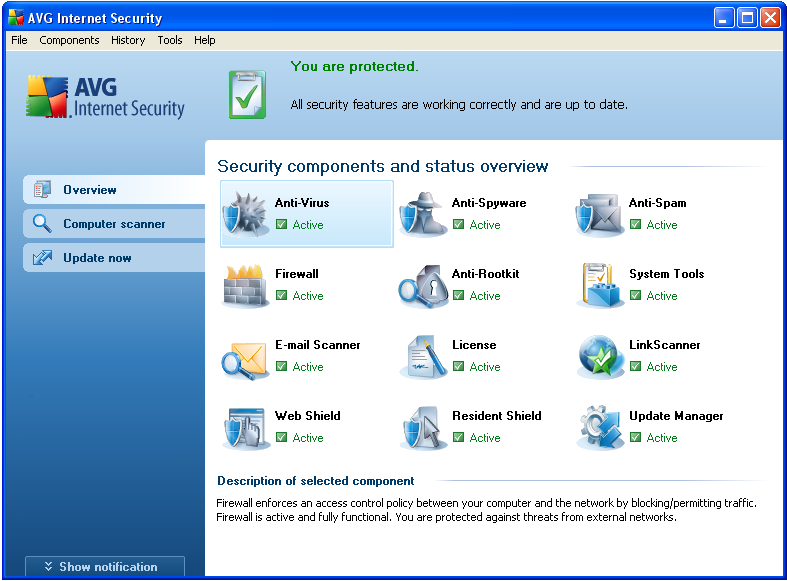
Task: Open the LinkScanner globe icon
Action: [x=600, y=357]
